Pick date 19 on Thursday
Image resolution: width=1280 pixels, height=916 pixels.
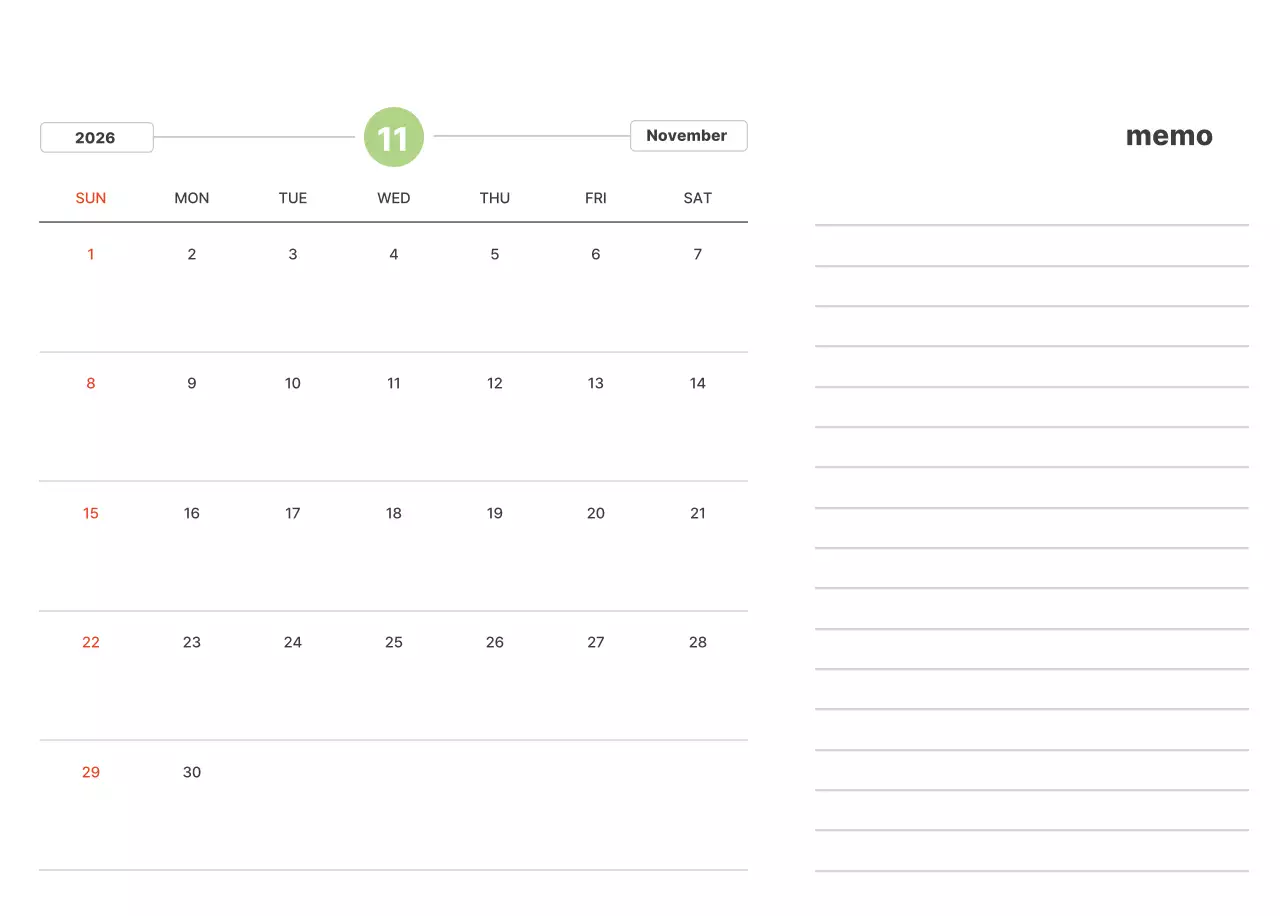click(495, 513)
